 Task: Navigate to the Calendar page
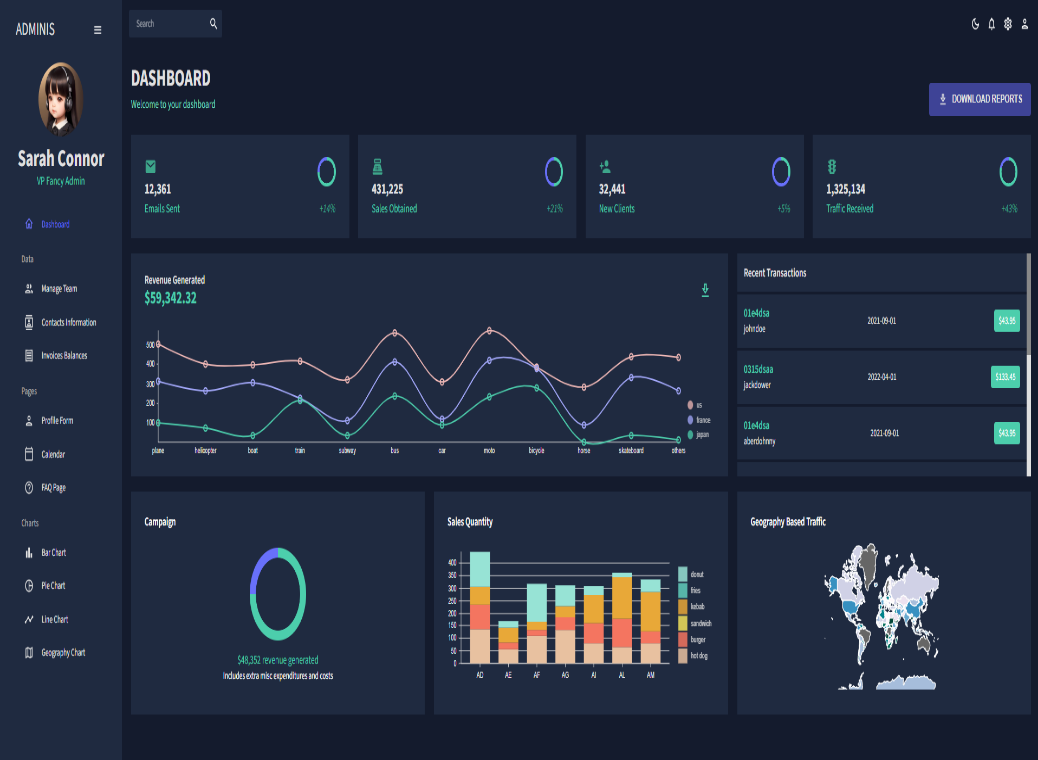pos(52,455)
